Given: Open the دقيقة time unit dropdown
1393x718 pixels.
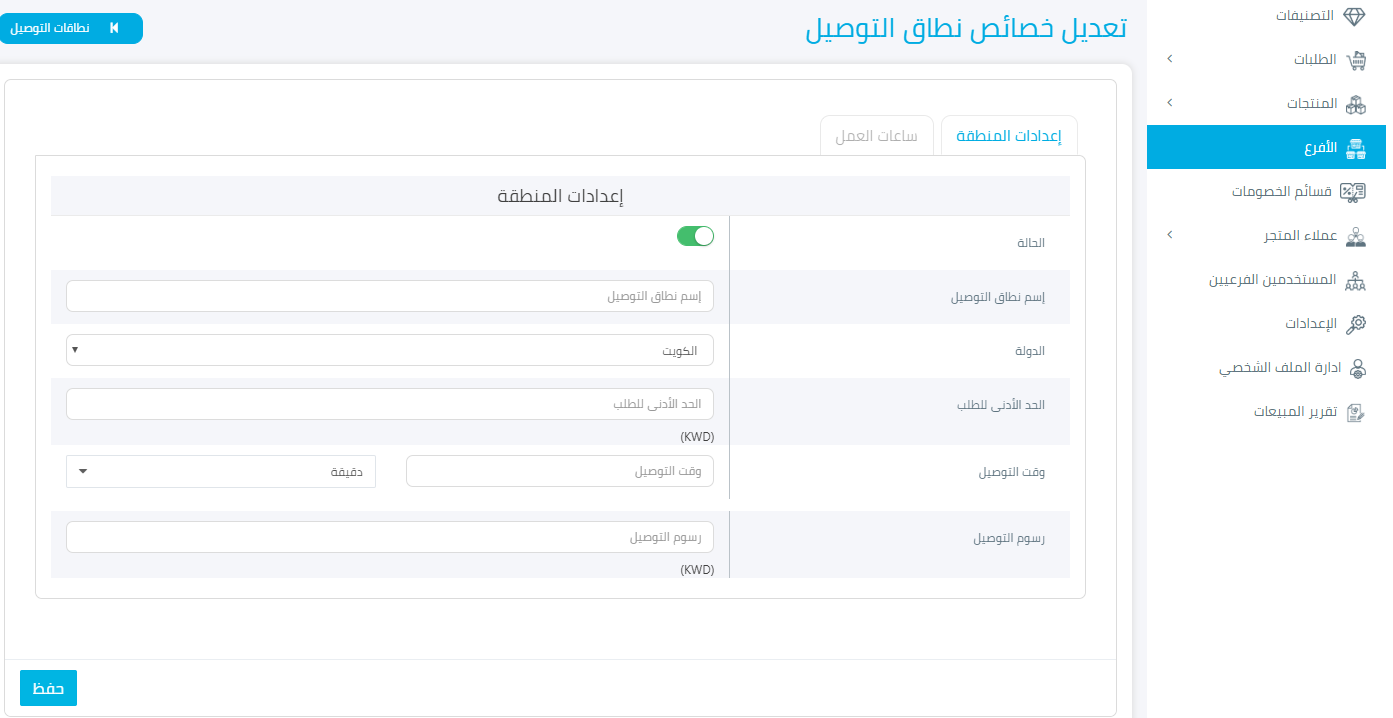Looking at the screenshot, I should [x=221, y=471].
